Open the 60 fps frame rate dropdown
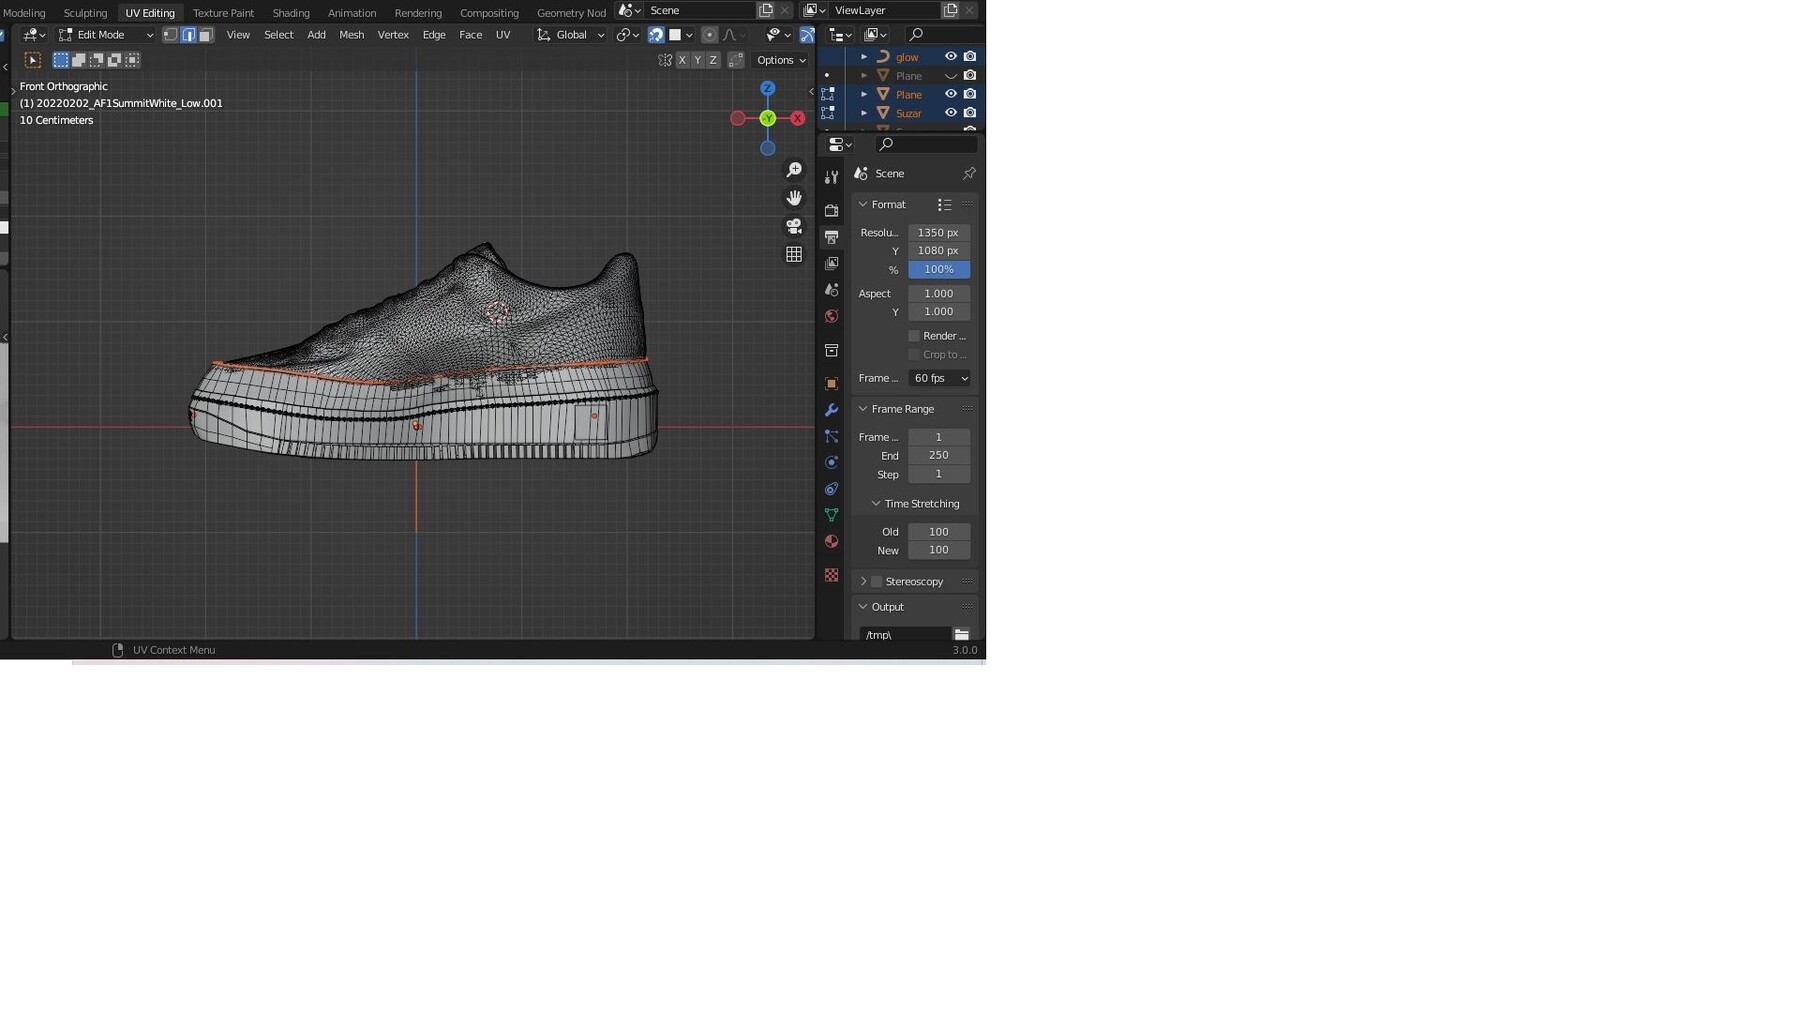The image size is (1800, 1013). [938, 378]
